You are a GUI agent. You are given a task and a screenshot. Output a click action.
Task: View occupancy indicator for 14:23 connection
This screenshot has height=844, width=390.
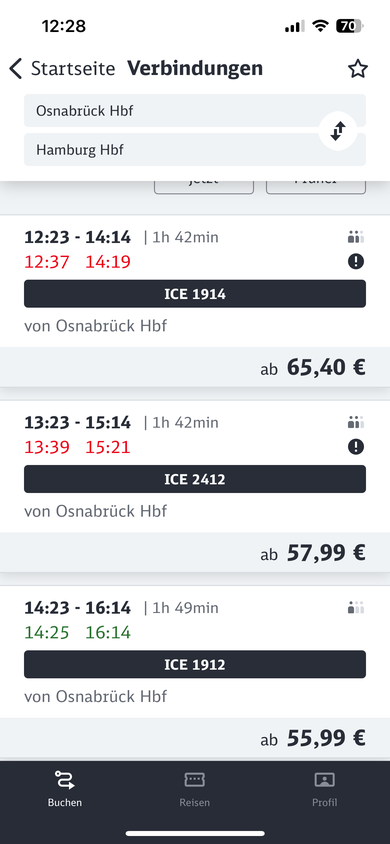356,608
